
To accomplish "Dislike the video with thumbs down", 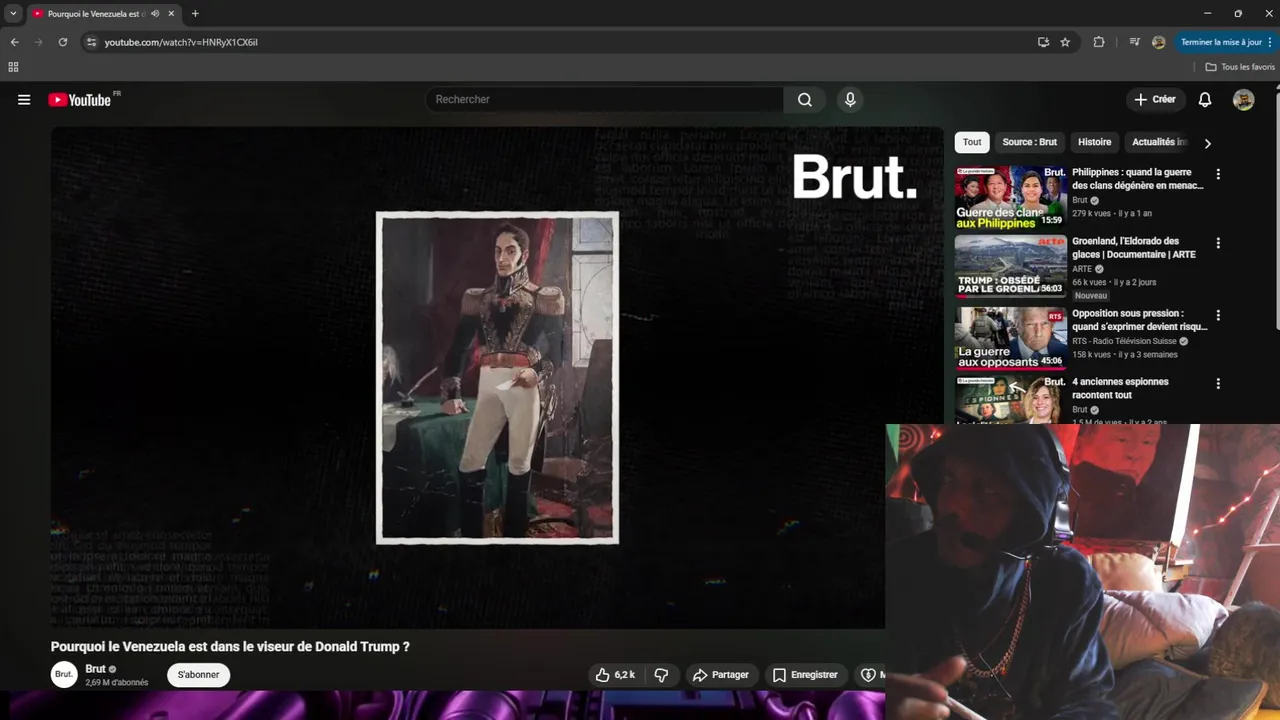I will click(x=661, y=675).
